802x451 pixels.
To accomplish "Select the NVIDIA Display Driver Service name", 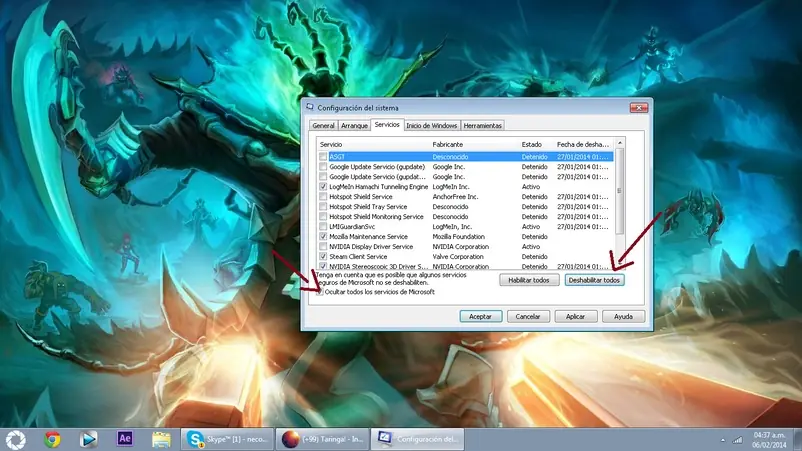I will click(371, 246).
